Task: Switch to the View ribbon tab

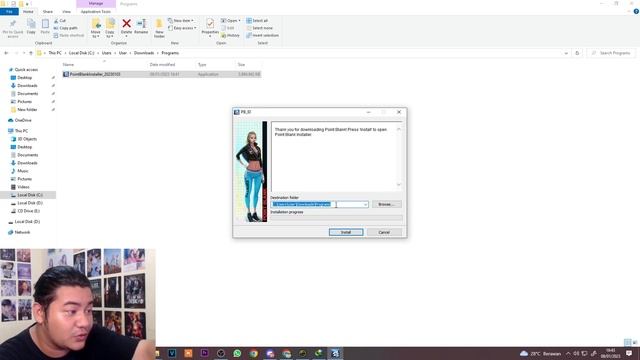Action: click(66, 11)
